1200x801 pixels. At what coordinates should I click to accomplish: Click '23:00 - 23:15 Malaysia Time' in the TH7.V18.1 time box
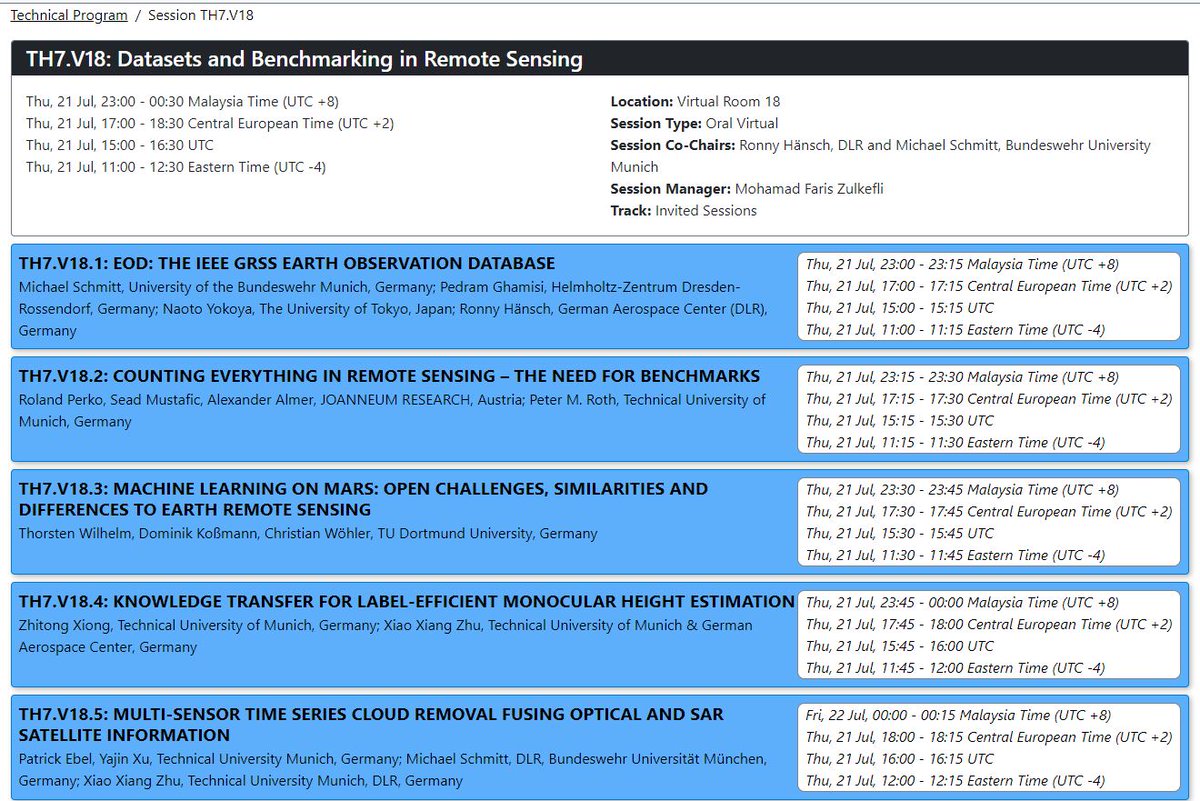(962, 264)
